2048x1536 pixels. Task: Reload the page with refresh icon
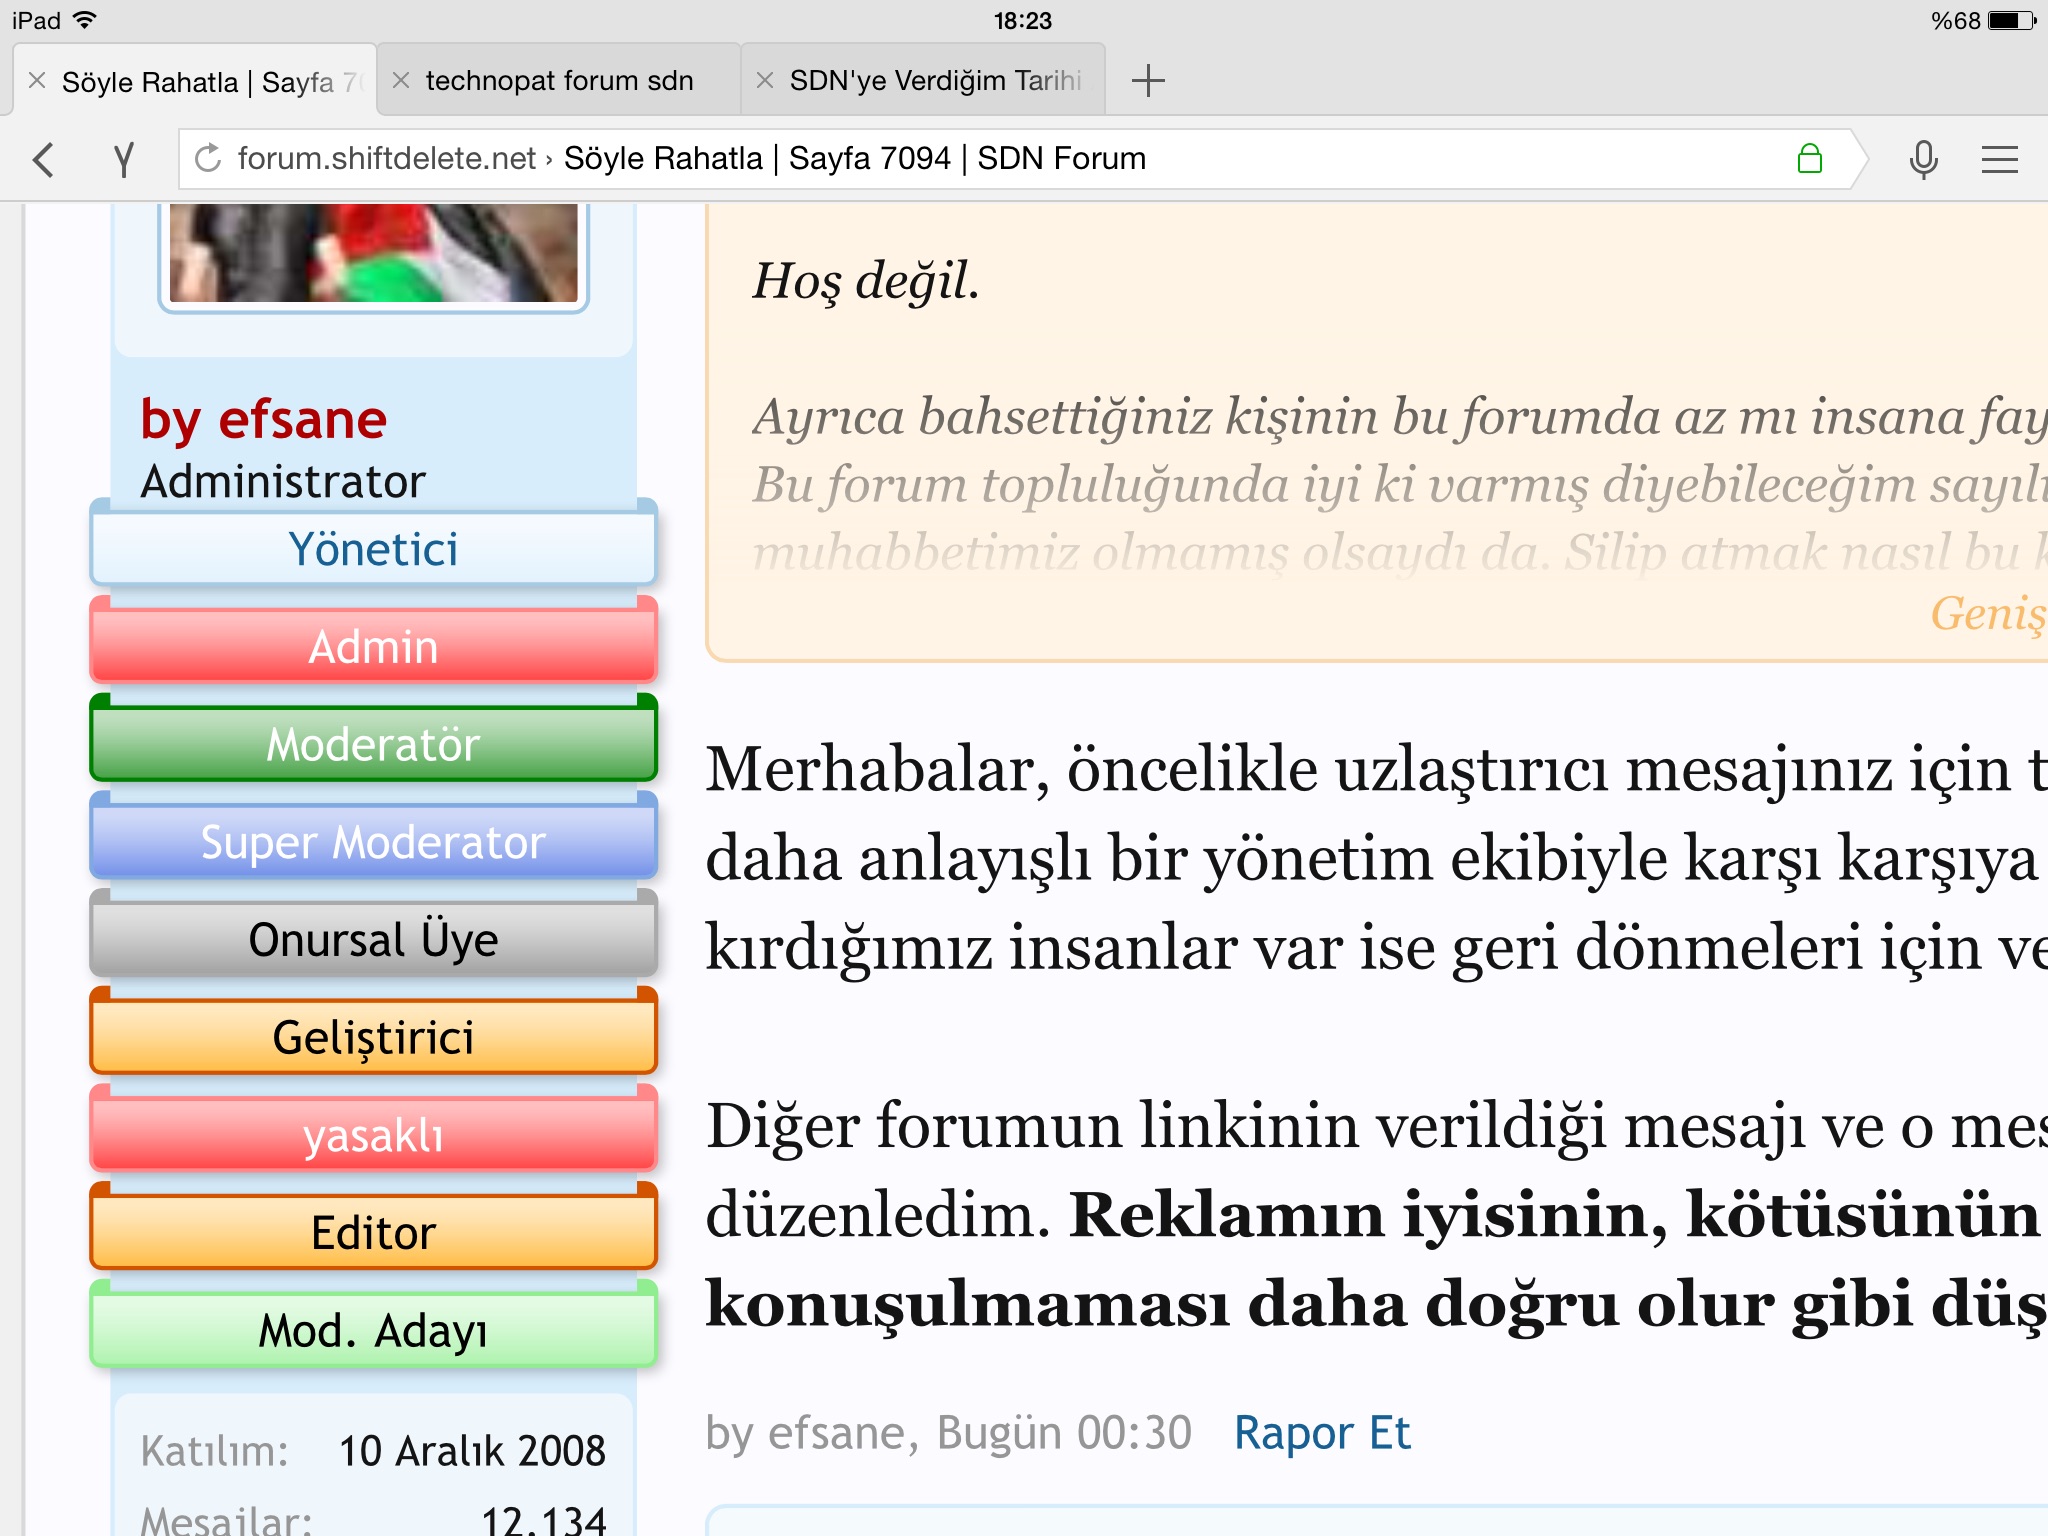(x=208, y=158)
